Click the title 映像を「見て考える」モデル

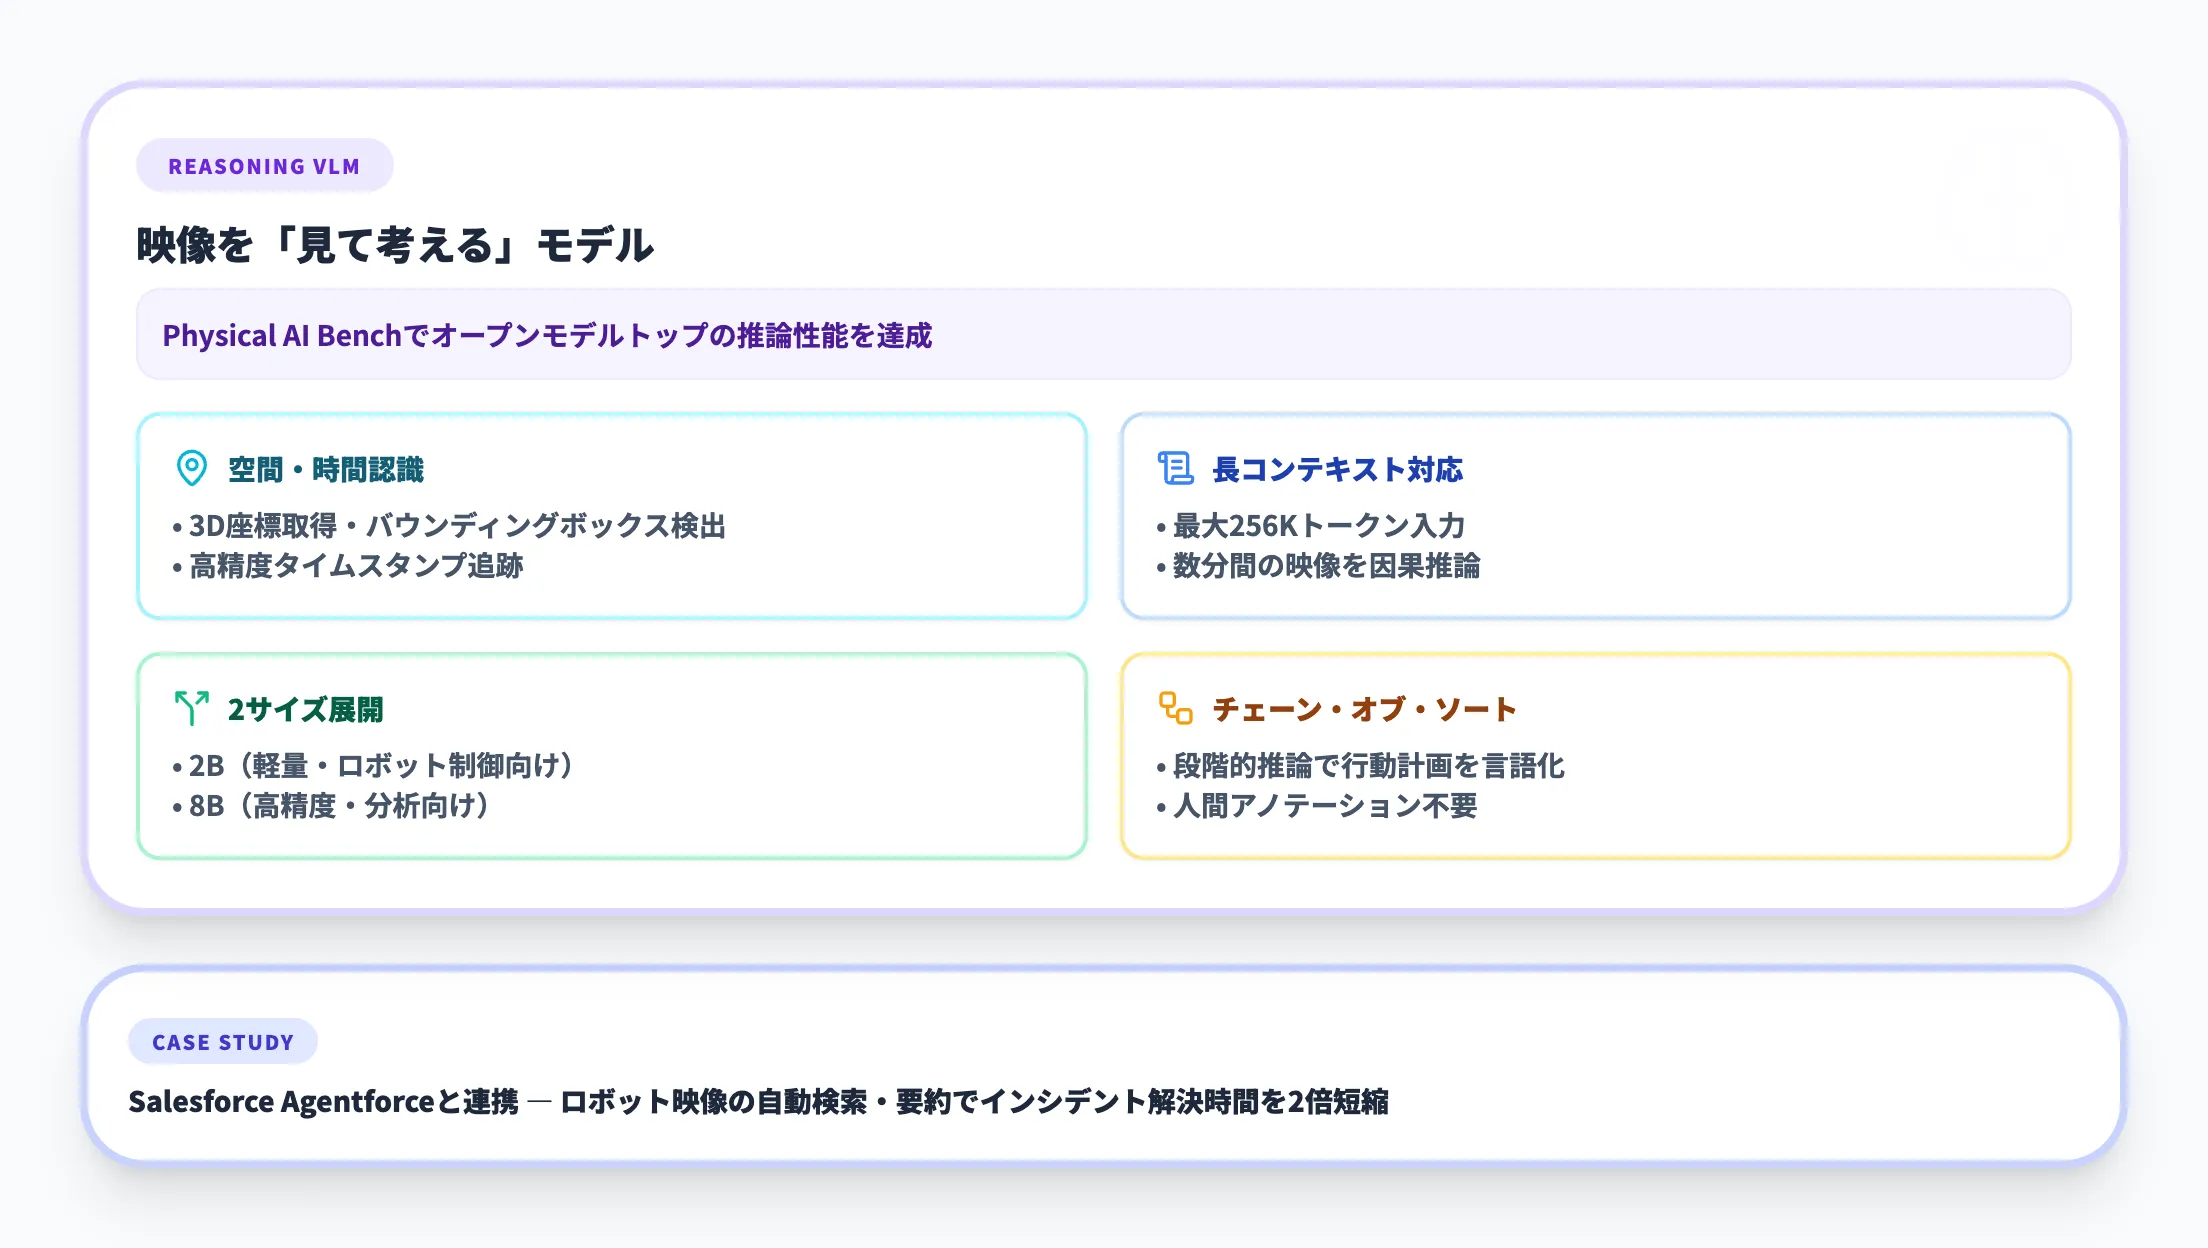(x=395, y=245)
